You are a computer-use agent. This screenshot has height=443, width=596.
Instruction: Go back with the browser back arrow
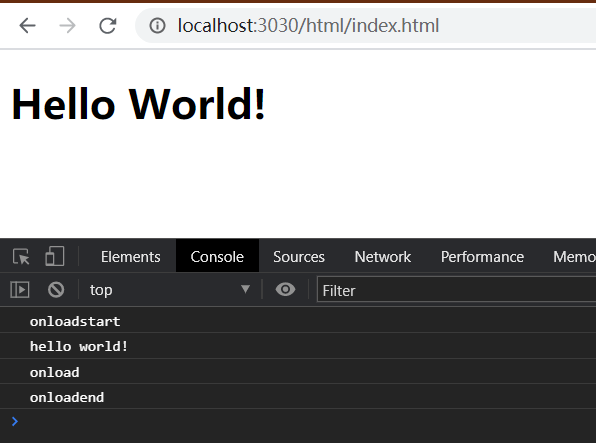point(27,26)
